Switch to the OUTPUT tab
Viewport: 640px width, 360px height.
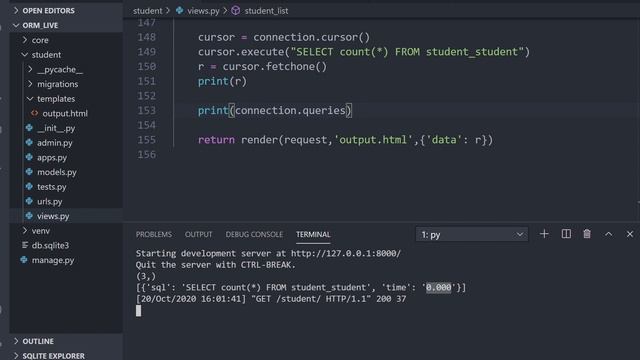[198, 234]
